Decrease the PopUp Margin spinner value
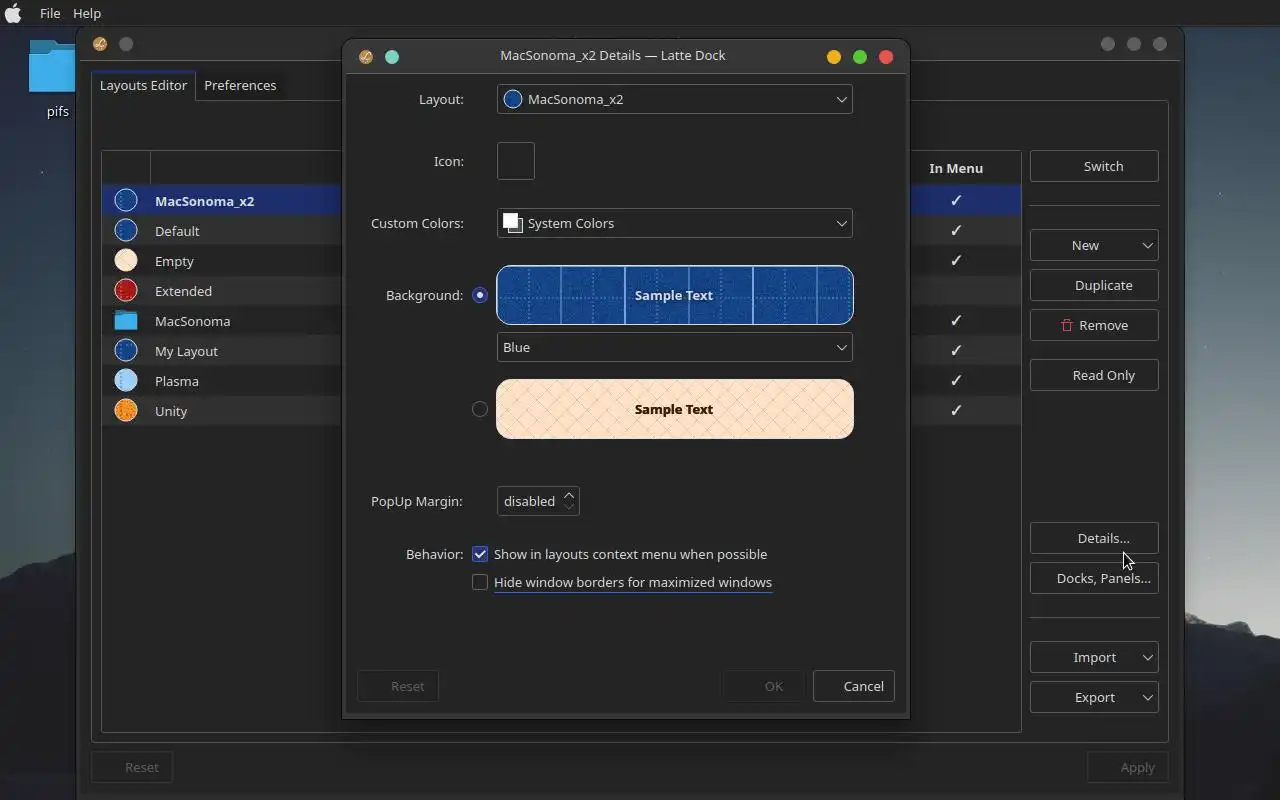 [x=569, y=507]
